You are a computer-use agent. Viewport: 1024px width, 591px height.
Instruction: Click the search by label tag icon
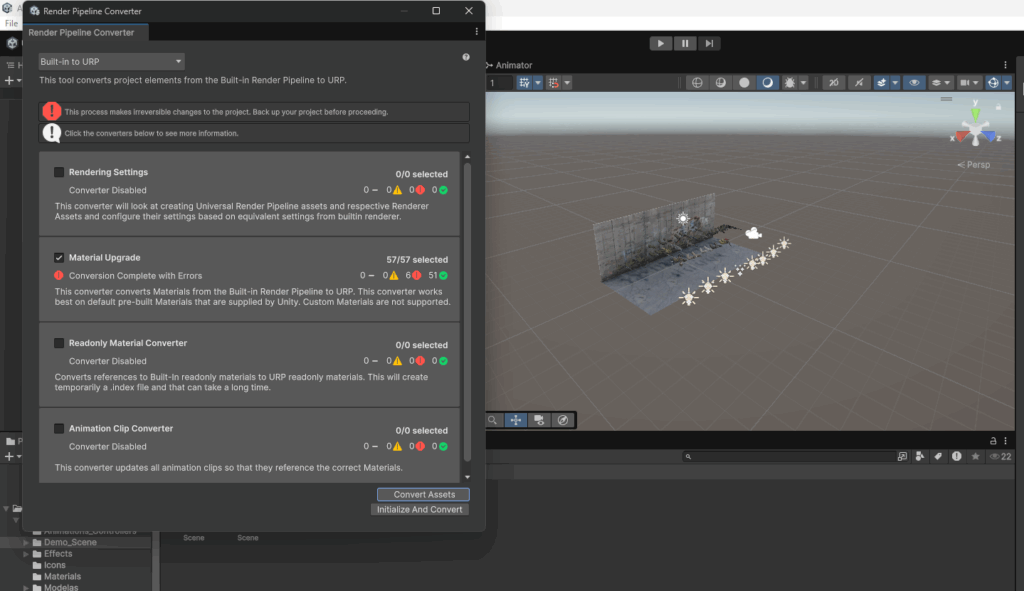(938, 456)
